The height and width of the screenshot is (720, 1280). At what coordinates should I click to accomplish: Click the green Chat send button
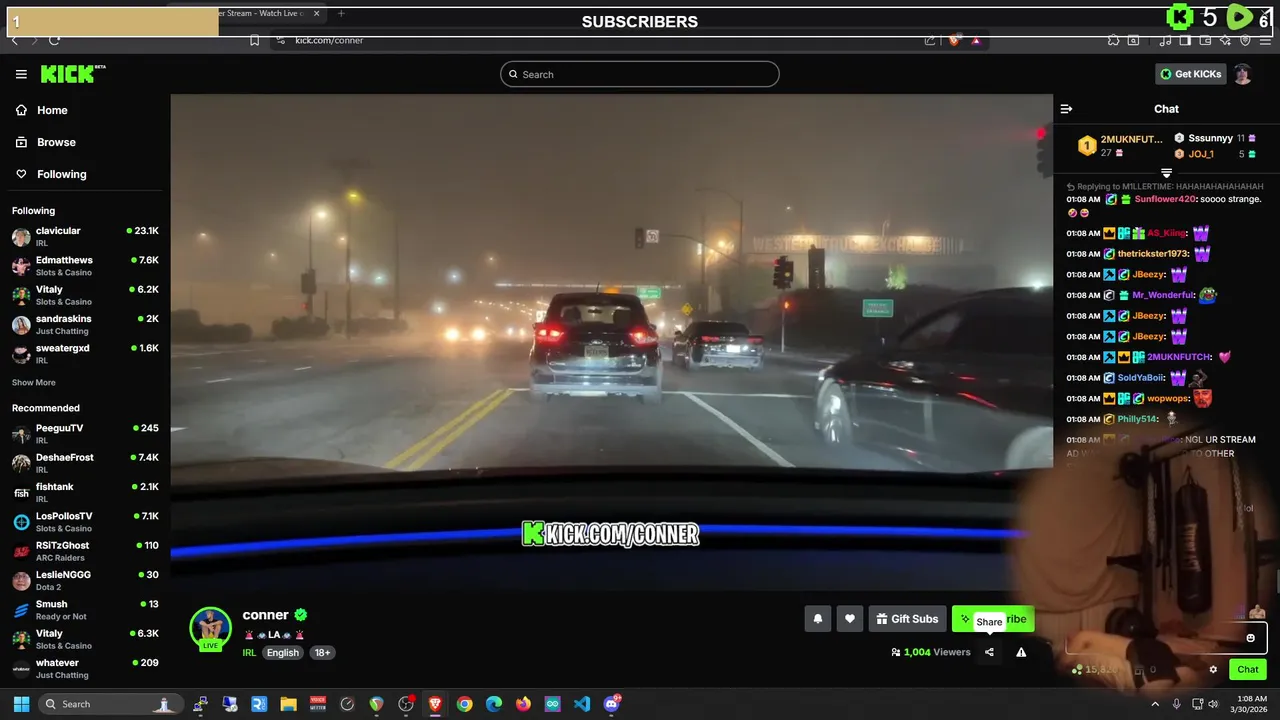pyautogui.click(x=1247, y=670)
